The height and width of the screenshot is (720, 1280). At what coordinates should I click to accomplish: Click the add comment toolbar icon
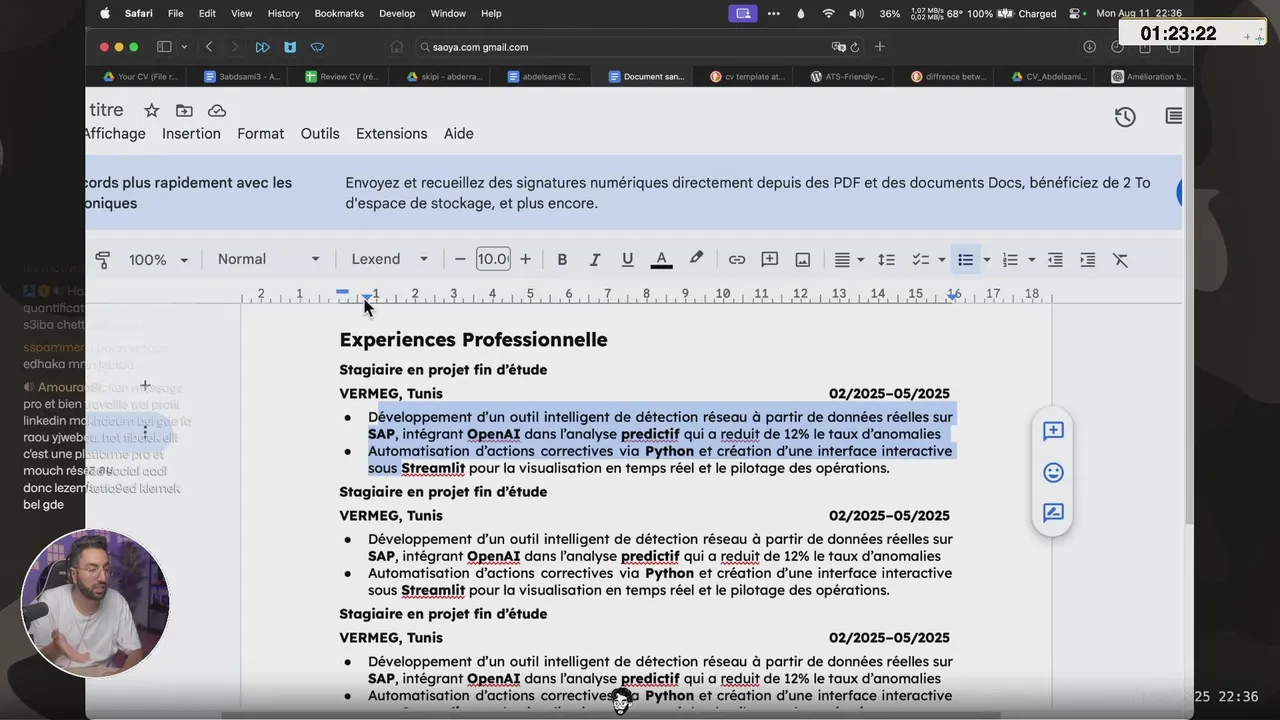coord(770,260)
